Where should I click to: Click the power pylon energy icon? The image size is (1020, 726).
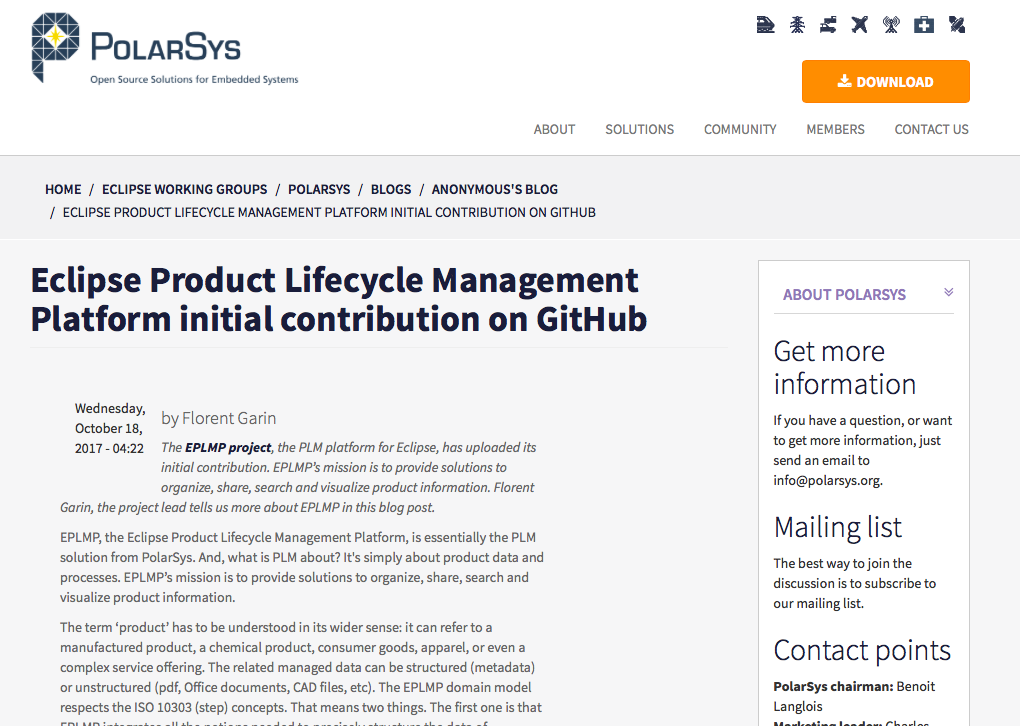[x=797, y=25]
